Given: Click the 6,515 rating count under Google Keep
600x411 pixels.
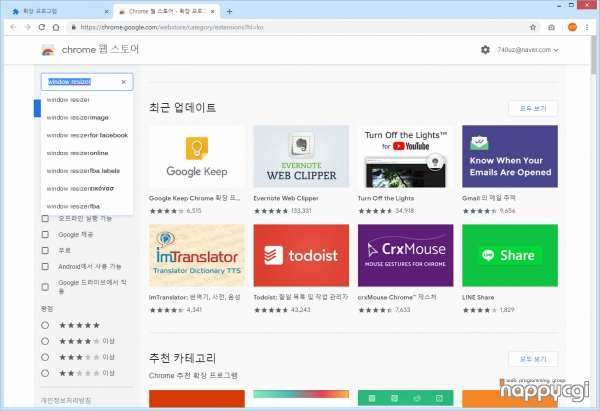Looking at the screenshot, I should click(x=194, y=210).
